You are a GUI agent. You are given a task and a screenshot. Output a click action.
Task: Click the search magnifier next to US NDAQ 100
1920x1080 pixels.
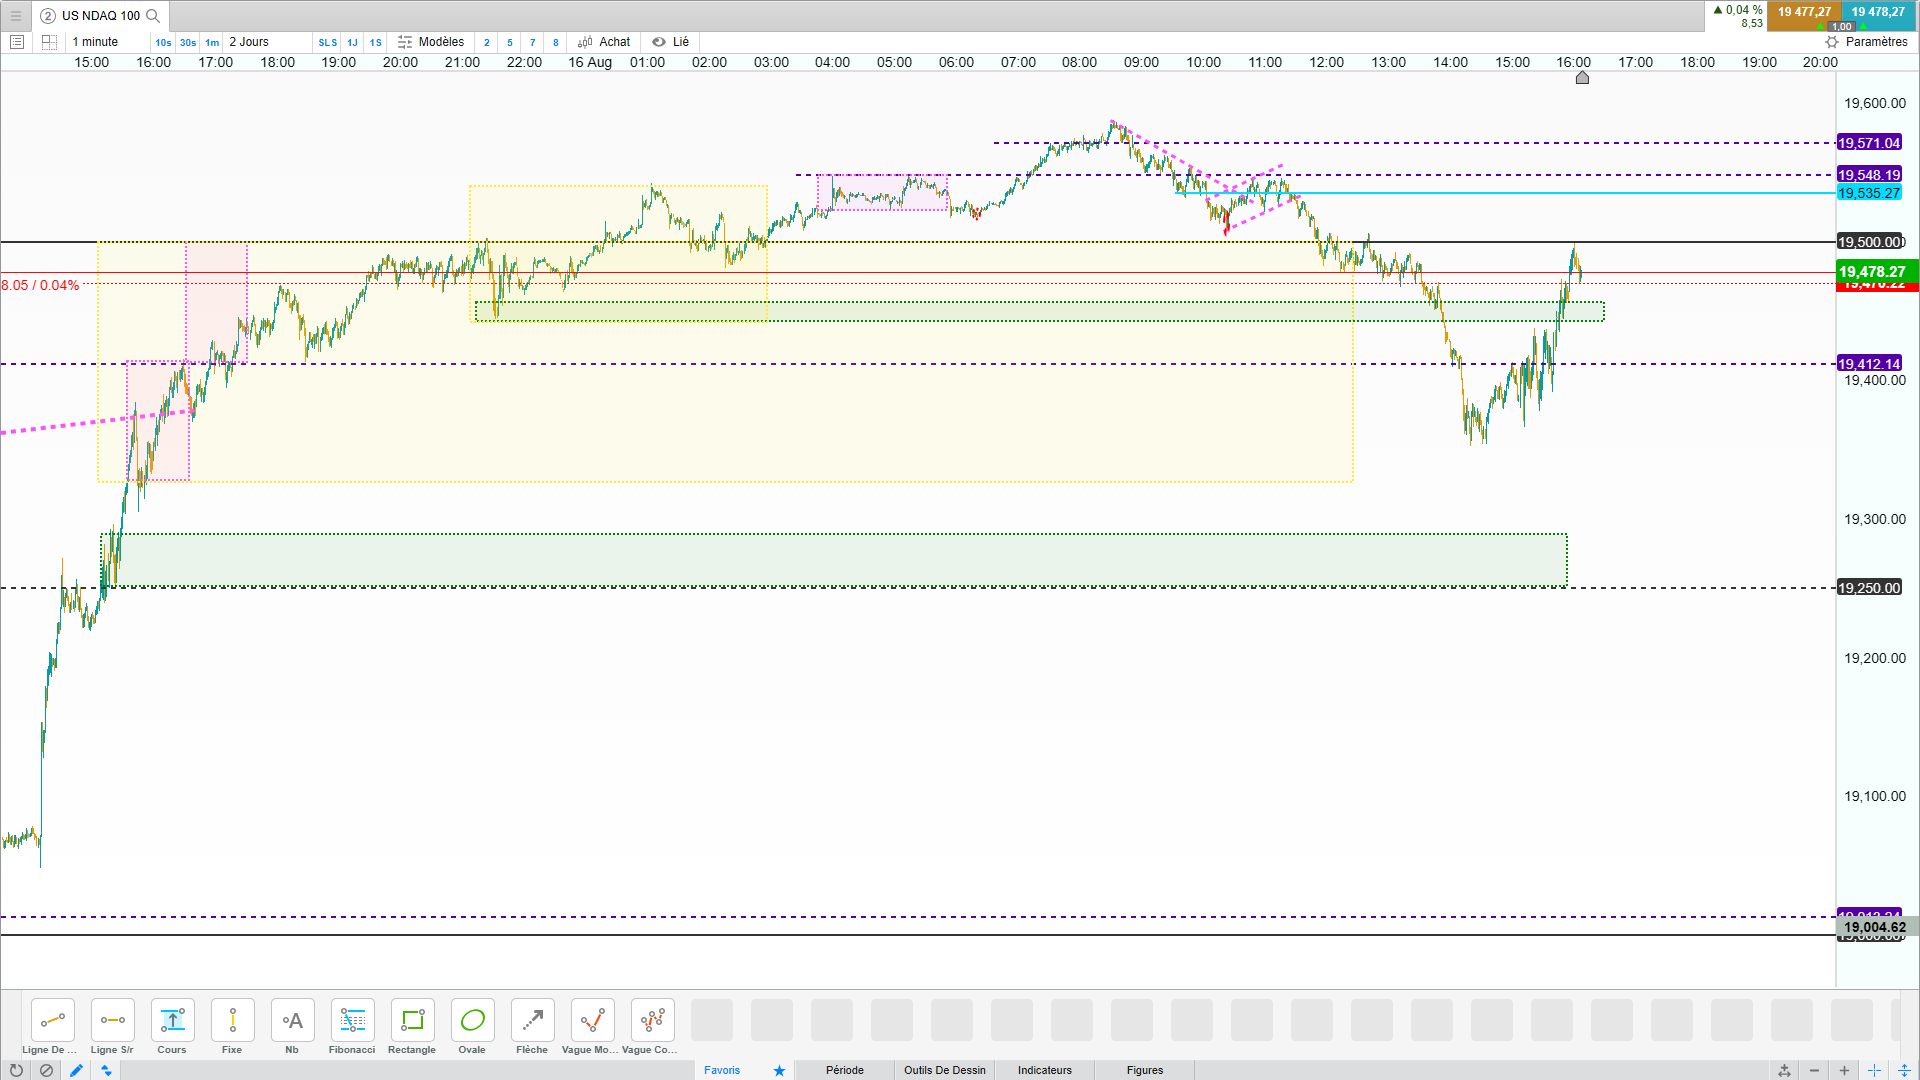(x=153, y=16)
